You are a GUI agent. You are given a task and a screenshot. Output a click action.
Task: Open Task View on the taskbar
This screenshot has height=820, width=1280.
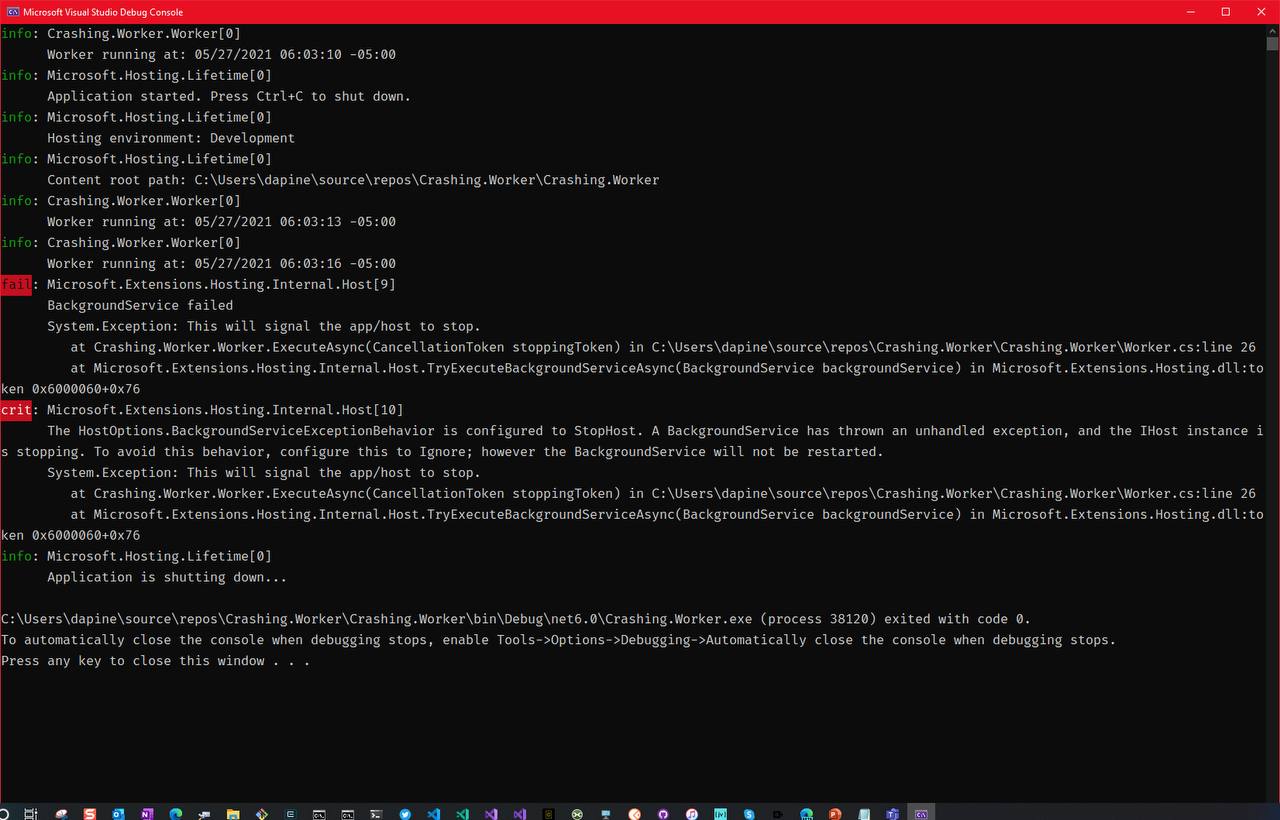click(x=31, y=814)
